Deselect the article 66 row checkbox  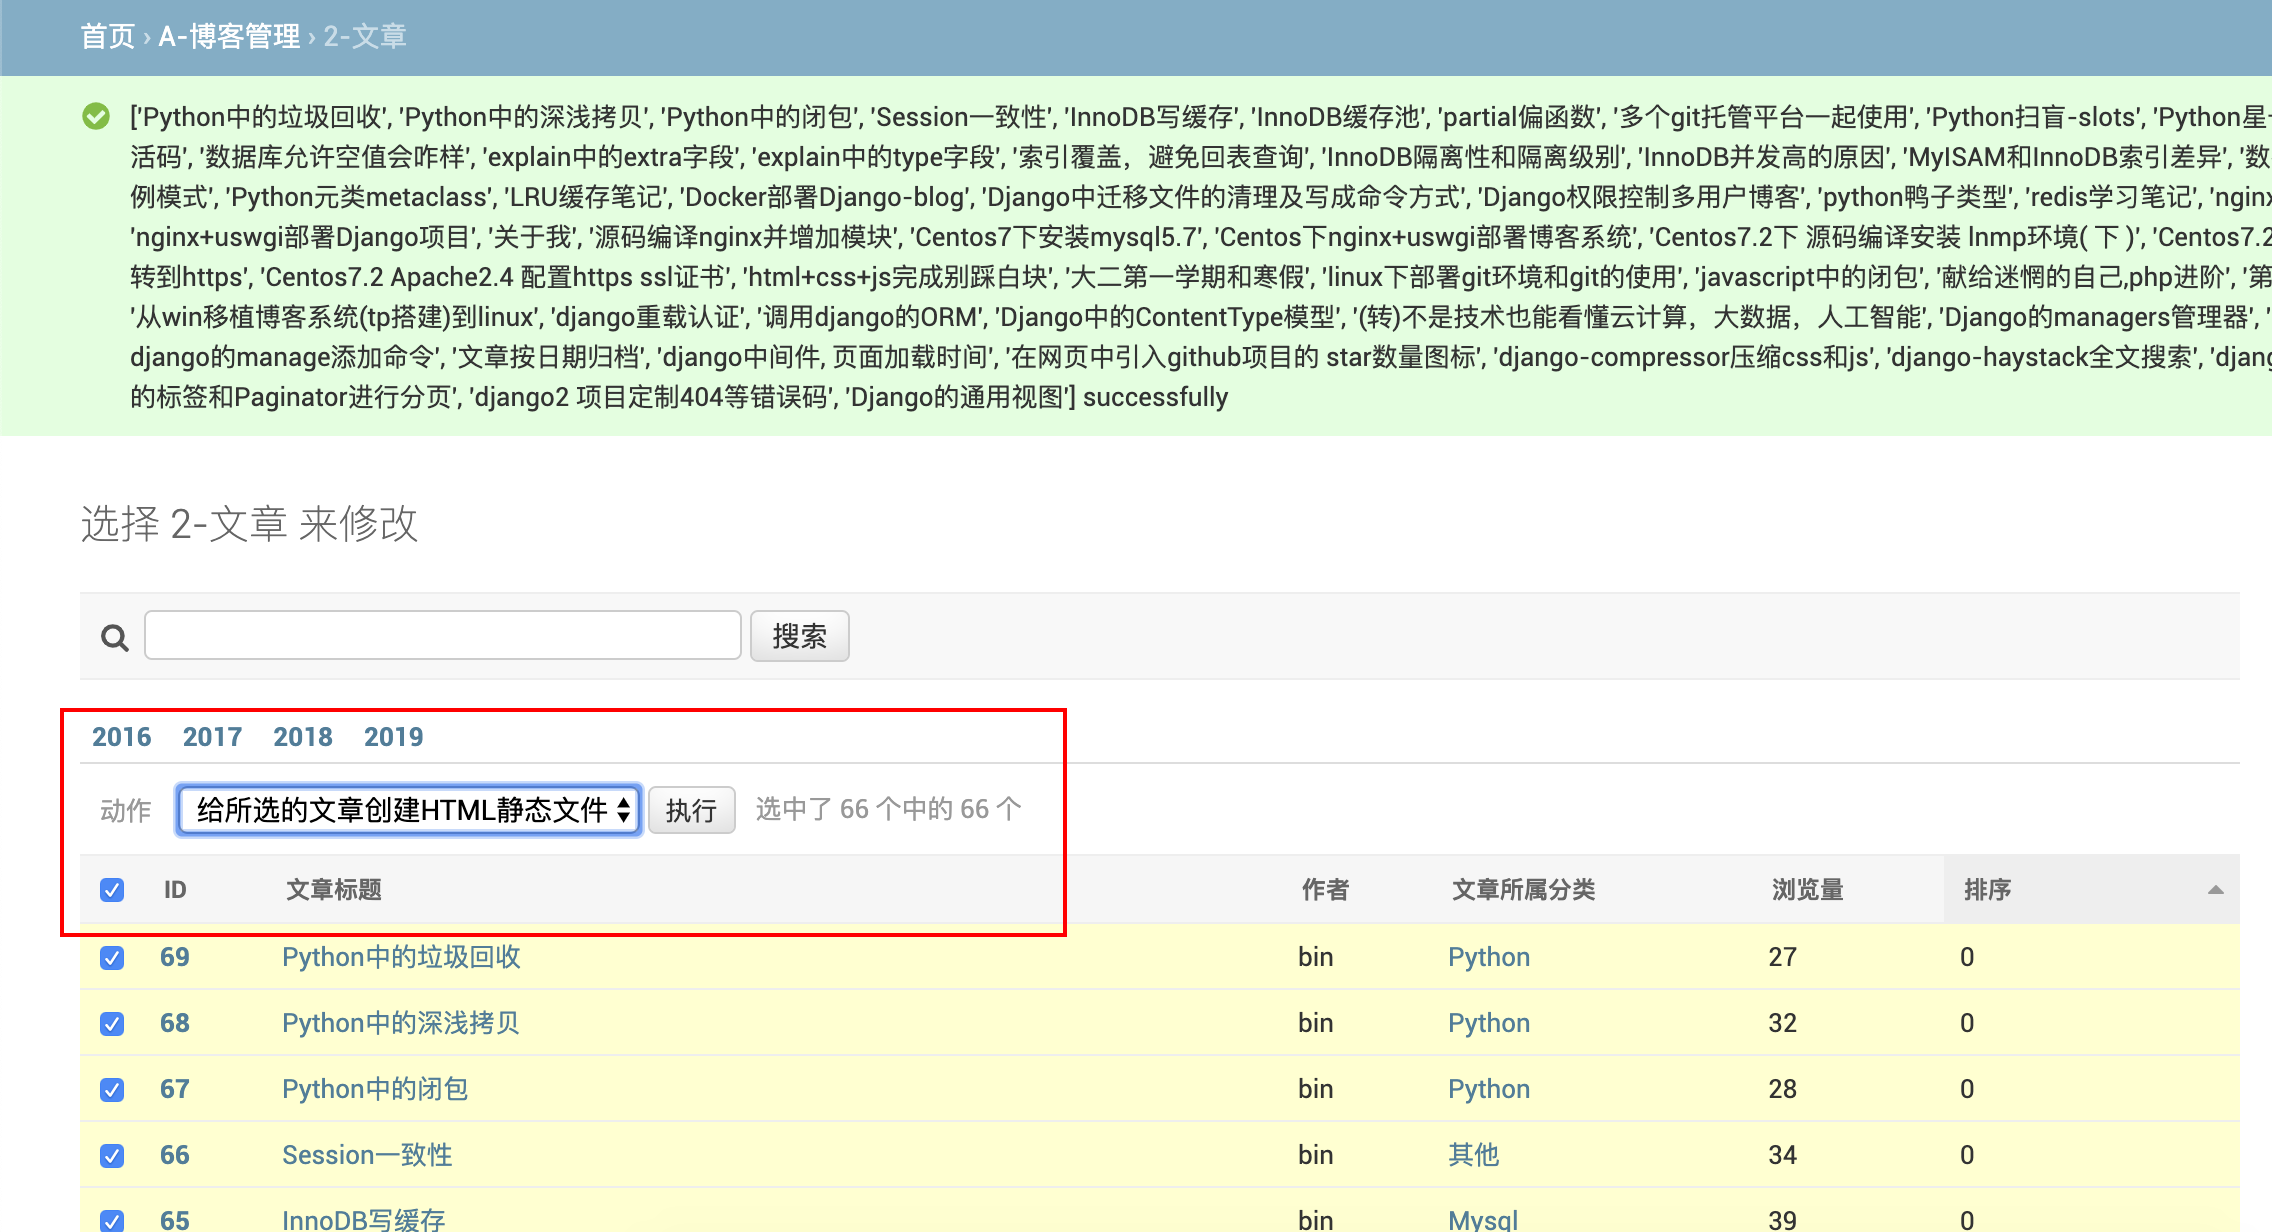[112, 1156]
